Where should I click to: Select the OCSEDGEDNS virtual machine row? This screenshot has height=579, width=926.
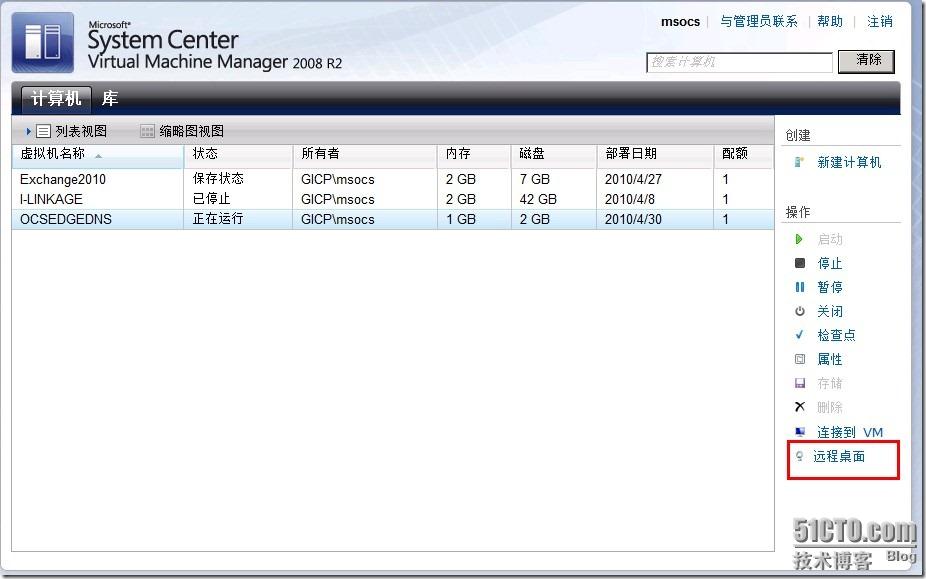tap(393, 219)
